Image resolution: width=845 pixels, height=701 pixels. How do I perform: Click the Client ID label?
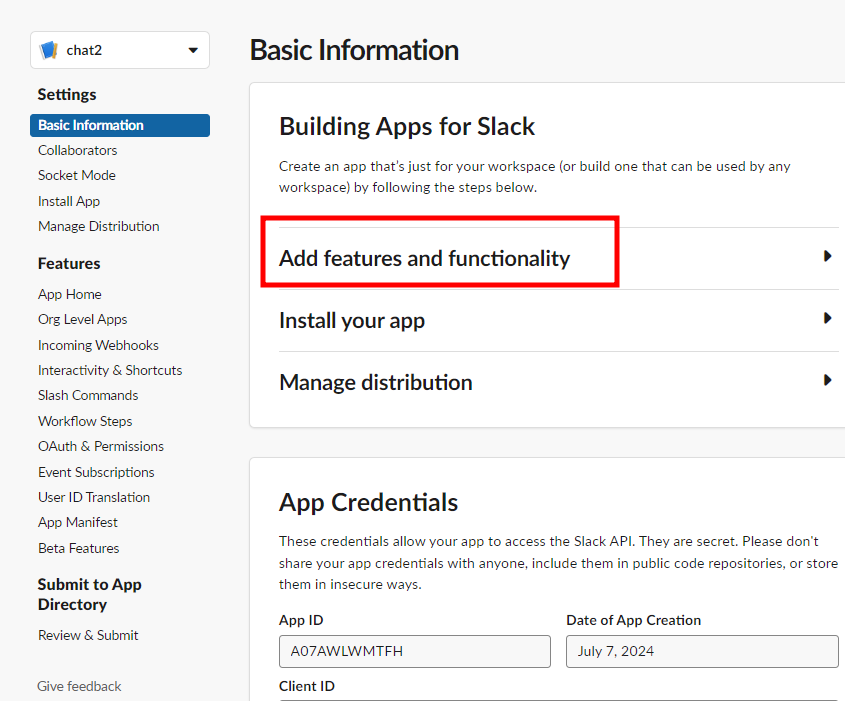tap(307, 686)
